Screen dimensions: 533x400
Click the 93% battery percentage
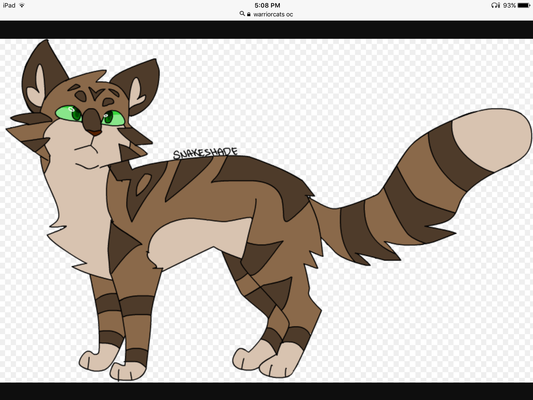[x=509, y=5]
